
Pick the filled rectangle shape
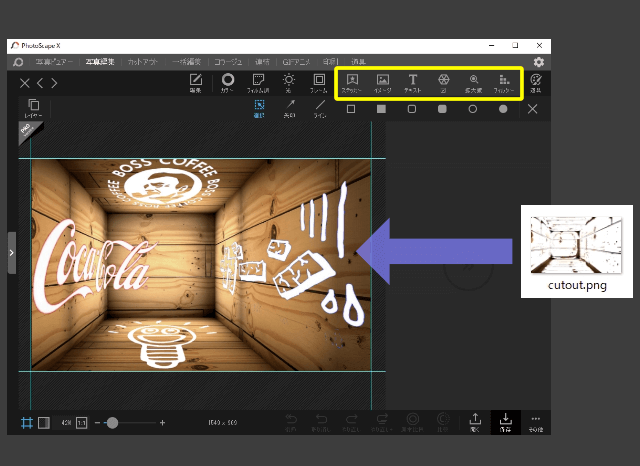point(381,109)
